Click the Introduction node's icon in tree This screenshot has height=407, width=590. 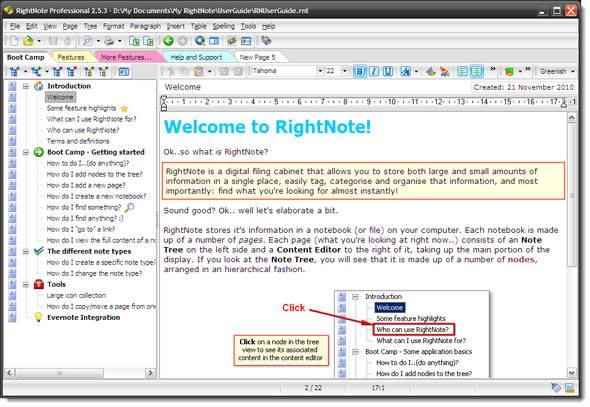click(x=39, y=86)
